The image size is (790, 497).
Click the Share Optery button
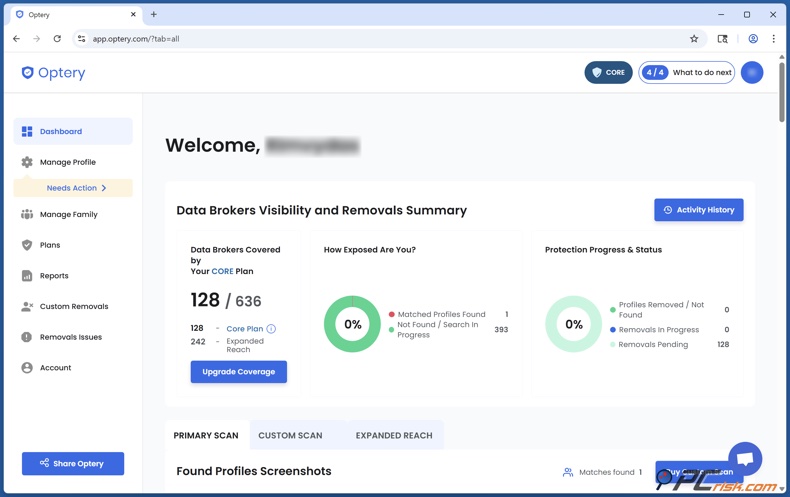[x=73, y=464]
